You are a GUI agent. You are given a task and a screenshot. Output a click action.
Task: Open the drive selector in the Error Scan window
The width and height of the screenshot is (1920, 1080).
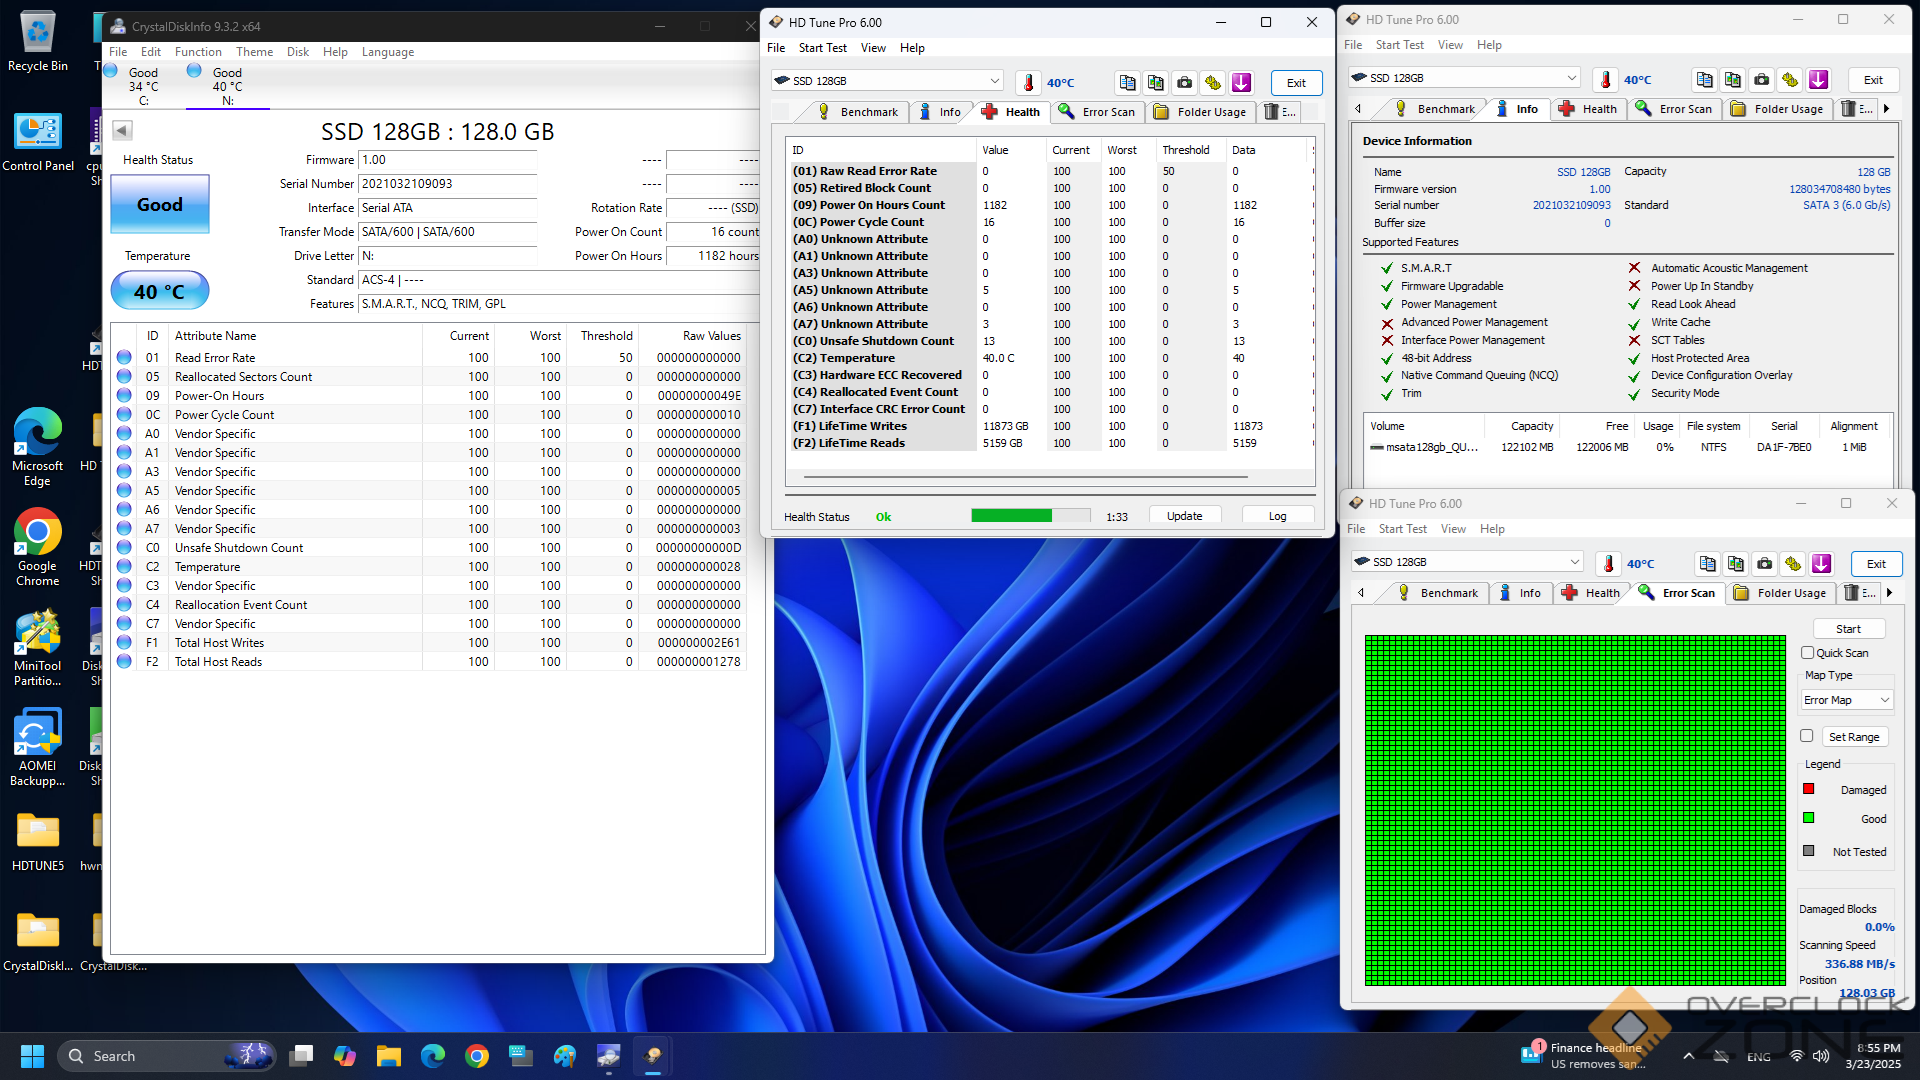pyautogui.click(x=1466, y=562)
